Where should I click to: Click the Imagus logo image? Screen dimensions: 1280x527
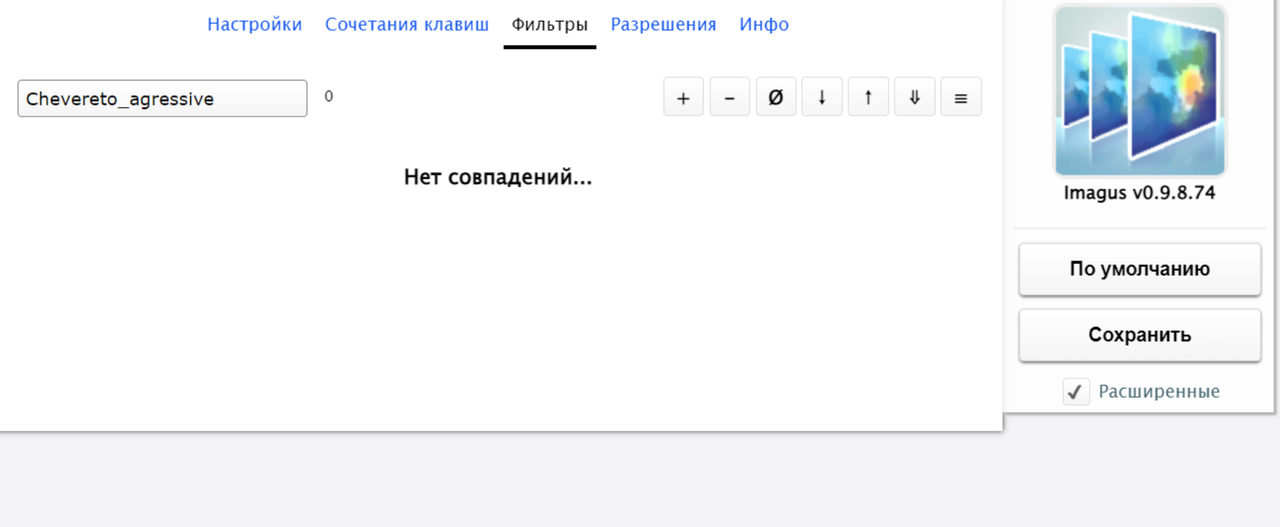(x=1140, y=90)
